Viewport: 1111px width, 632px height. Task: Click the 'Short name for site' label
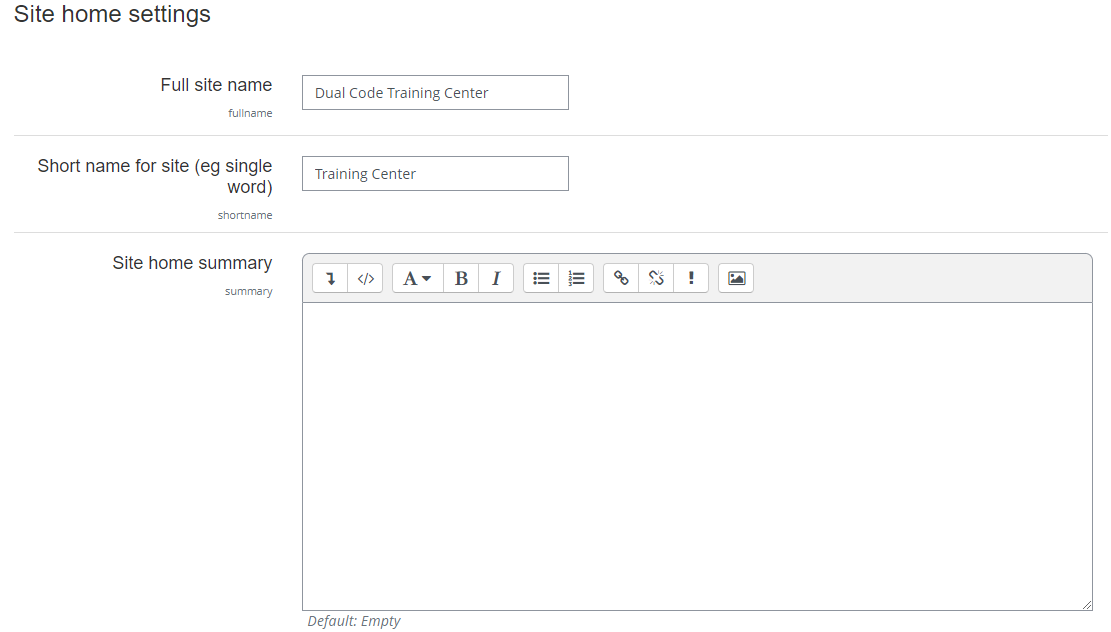point(155,176)
